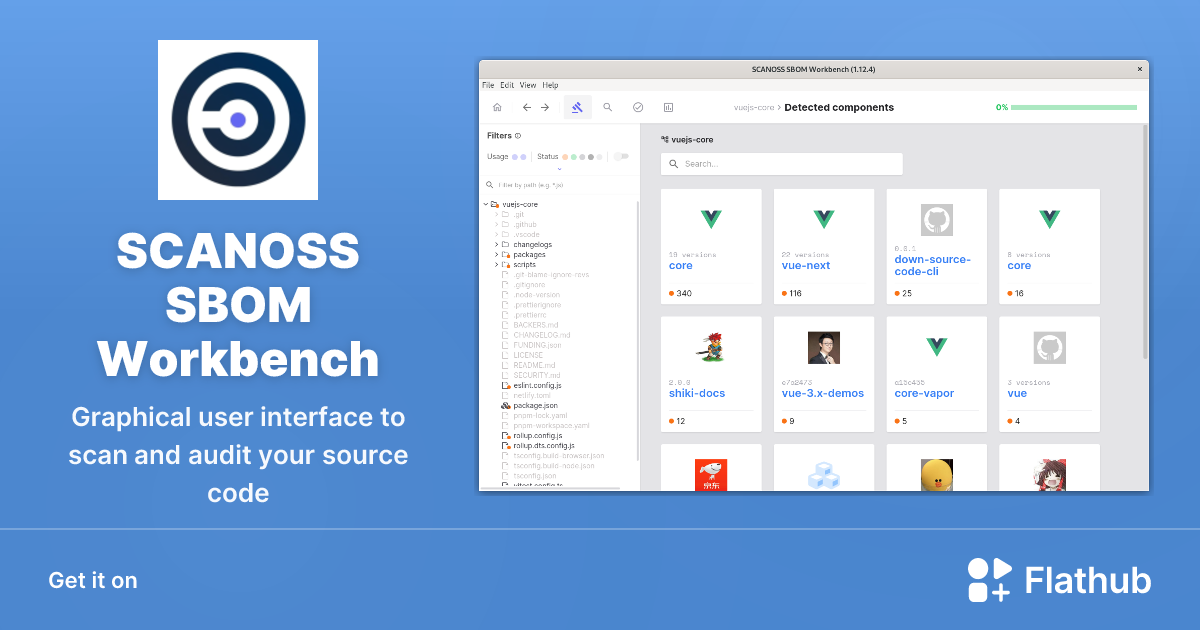Click the GitHub icon on down-source-code-cli card
This screenshot has width=1200, height=630.
[936, 219]
